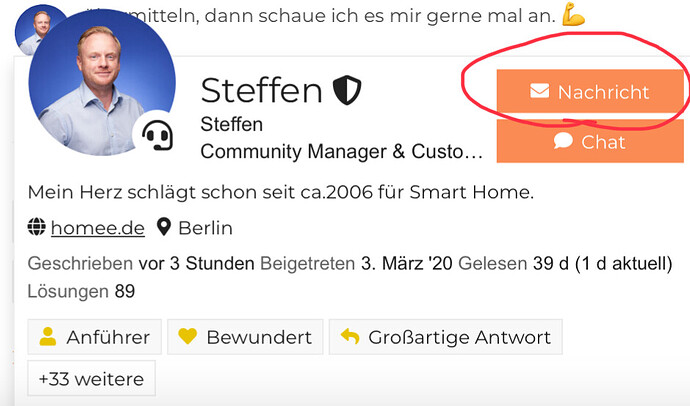Screen dimensions: 690x406
Task: Open Steffen's large profile picture
Action: point(102,85)
